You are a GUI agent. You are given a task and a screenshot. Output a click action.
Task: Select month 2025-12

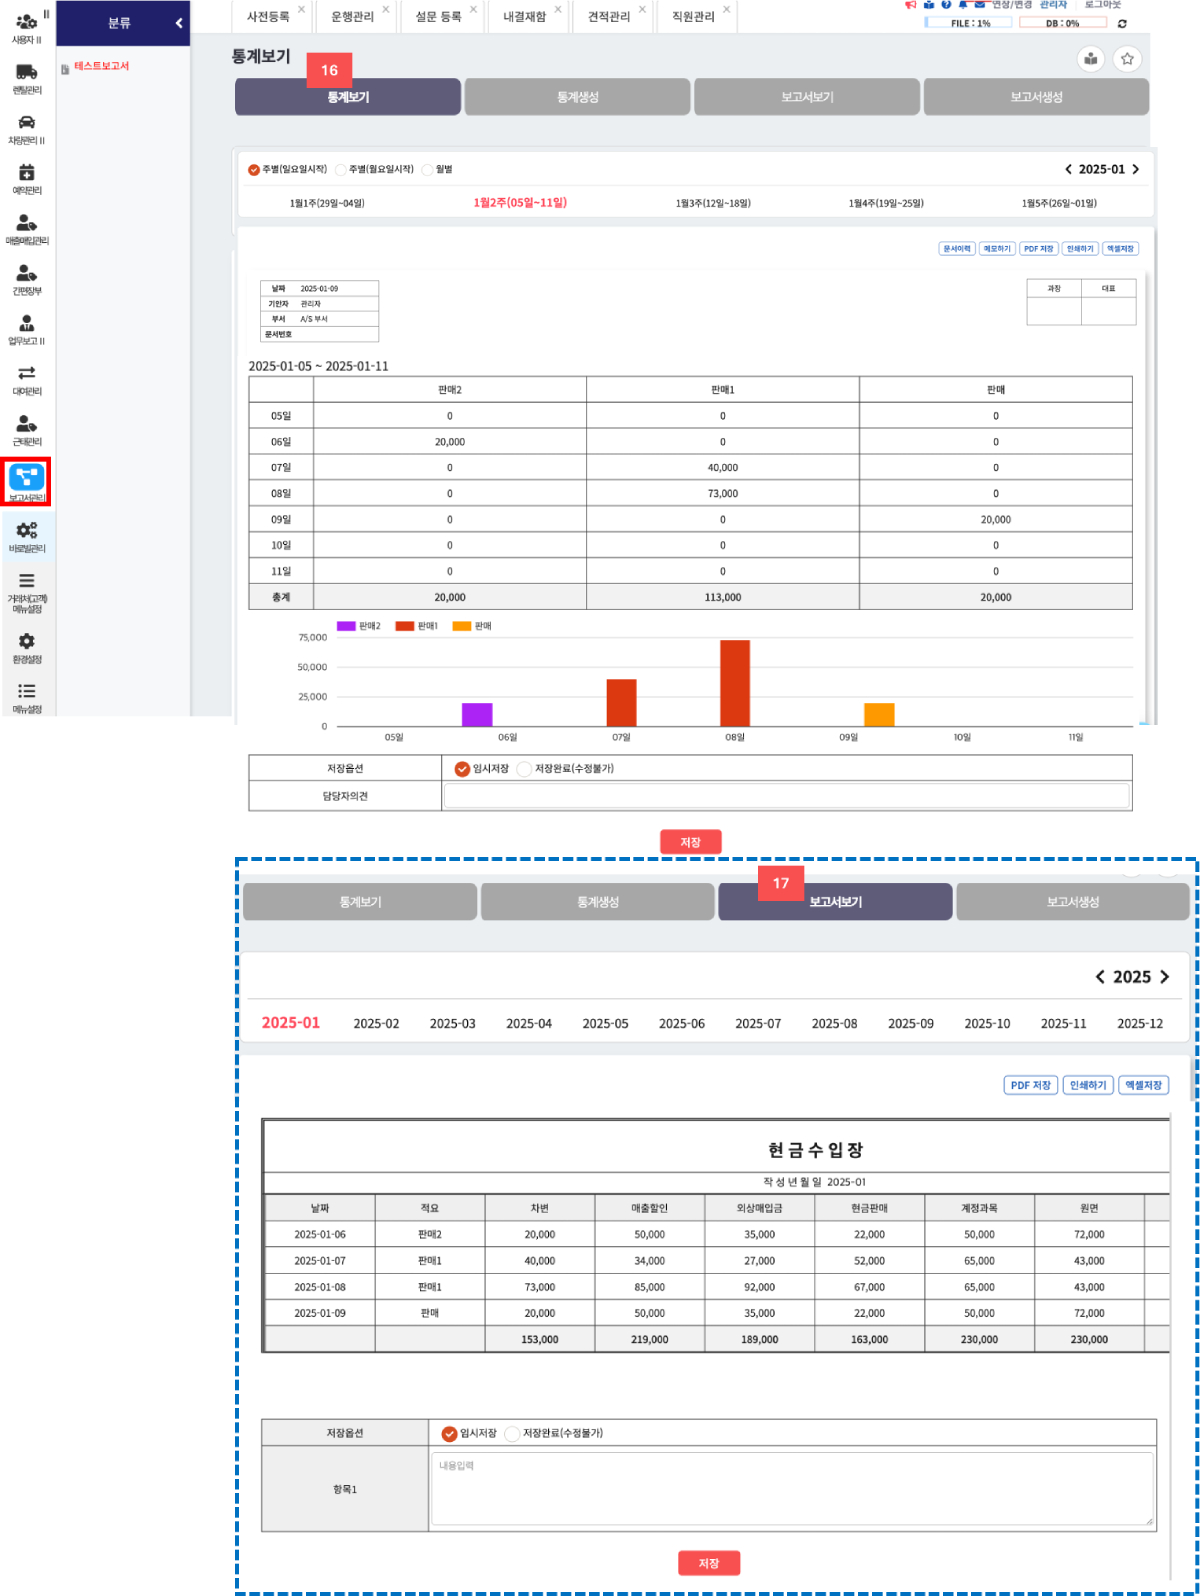click(x=1140, y=1024)
